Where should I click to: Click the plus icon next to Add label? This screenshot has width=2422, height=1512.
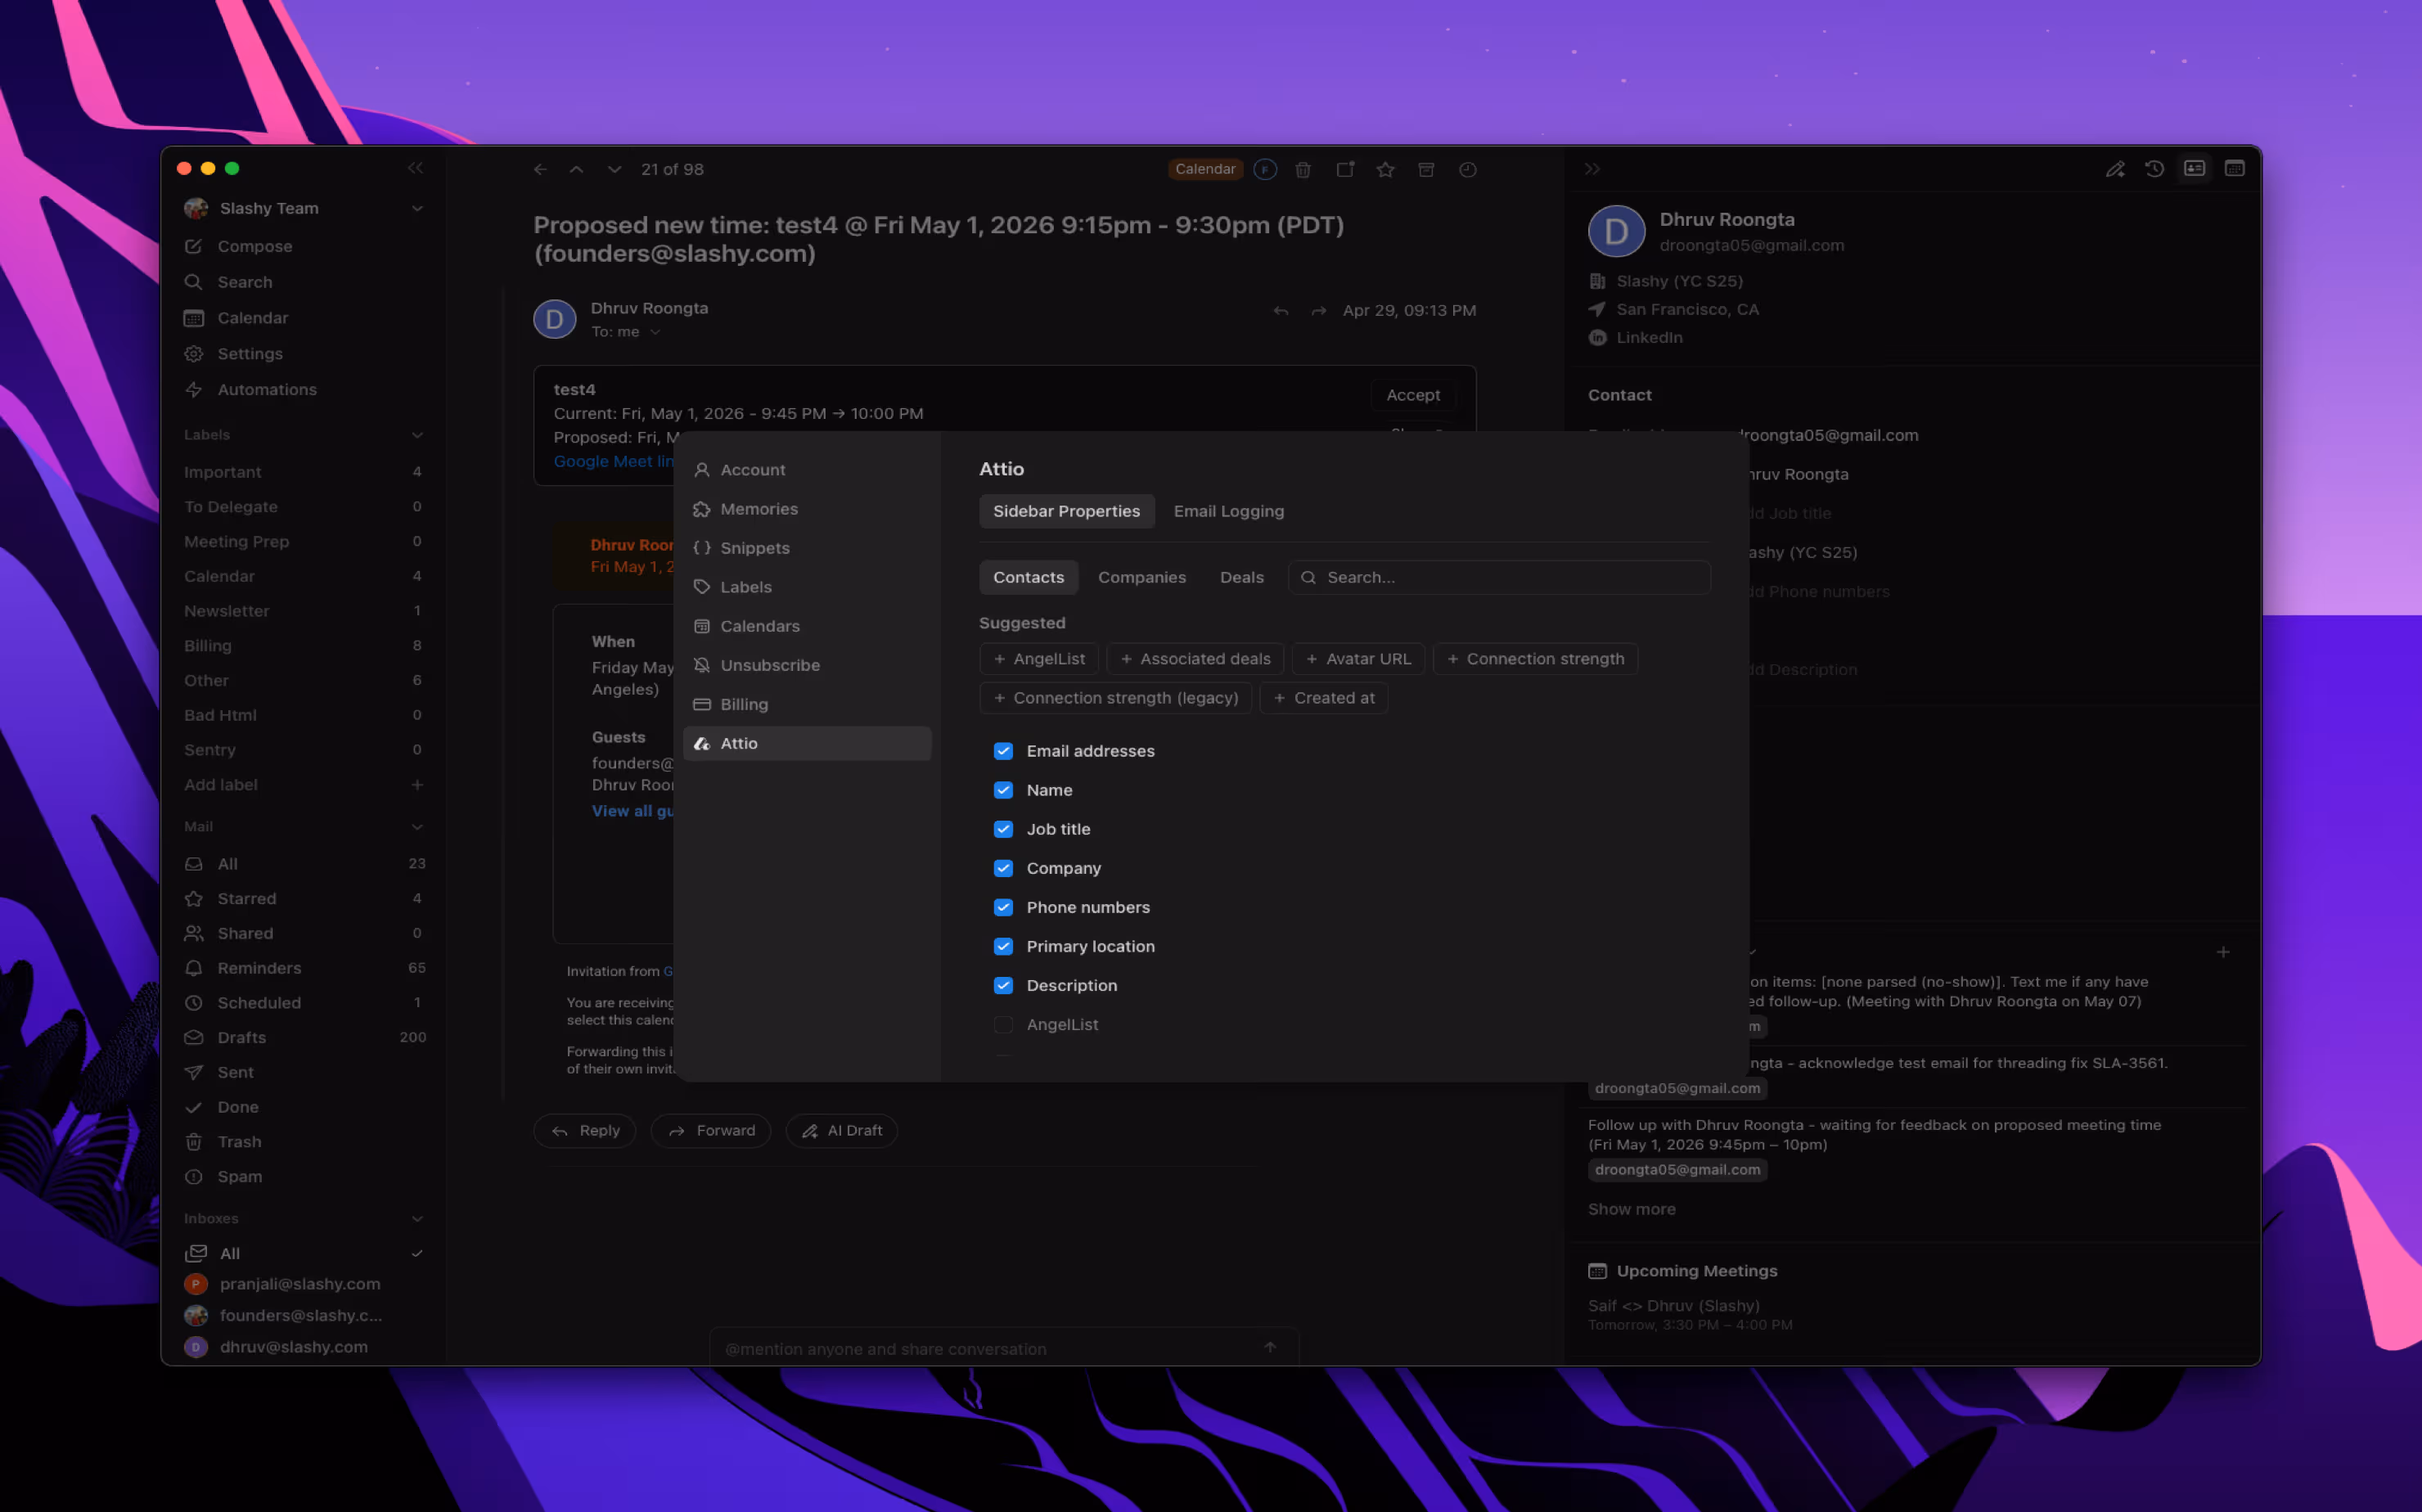tap(417, 785)
